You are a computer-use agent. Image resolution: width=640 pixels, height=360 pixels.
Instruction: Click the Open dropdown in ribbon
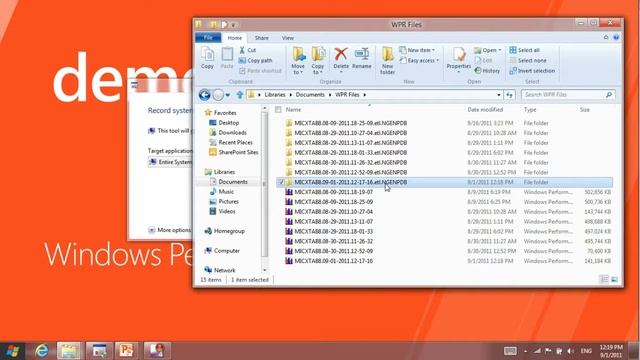(488, 50)
